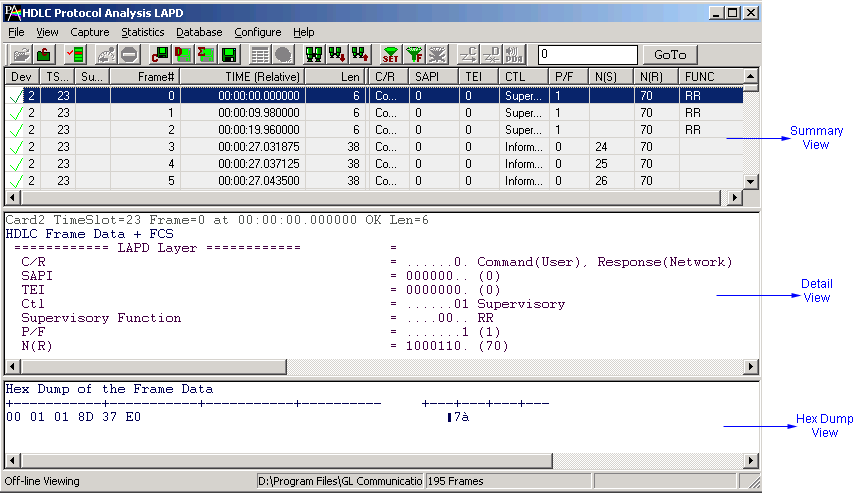Select frame 5 row at 00:00:27.043500
This screenshot has height=493, width=862.
374,181
